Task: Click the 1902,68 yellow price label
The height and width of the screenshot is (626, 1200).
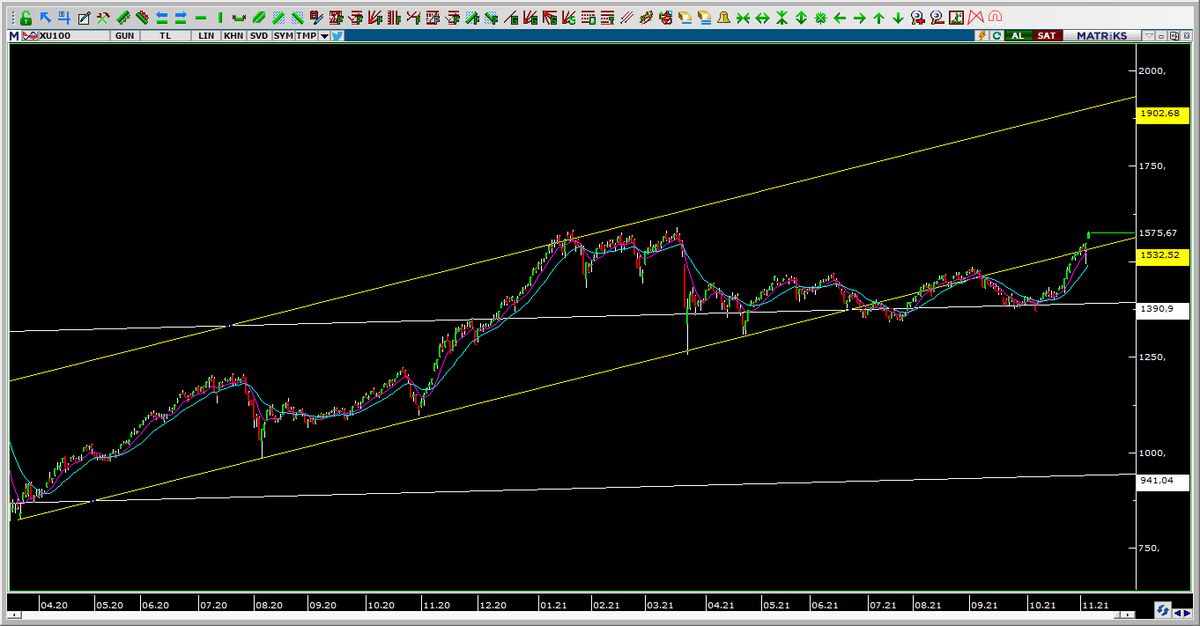Action: click(1161, 114)
